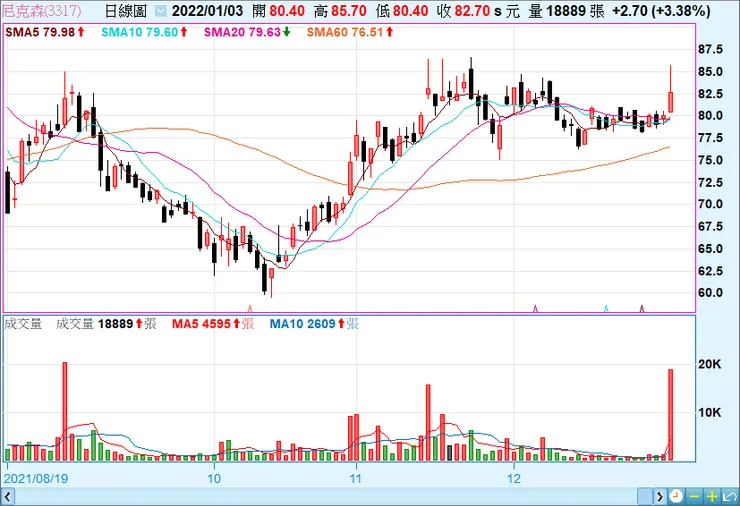Click the horizontal scrollbar thumb
This screenshot has width=740, height=506.
click(x=645, y=496)
